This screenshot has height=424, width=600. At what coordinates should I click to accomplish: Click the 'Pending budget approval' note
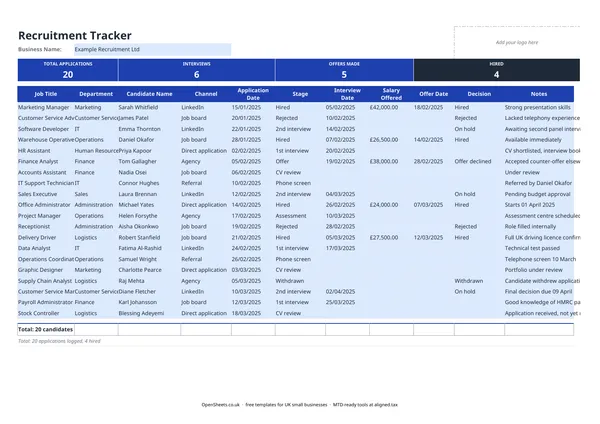(537, 194)
